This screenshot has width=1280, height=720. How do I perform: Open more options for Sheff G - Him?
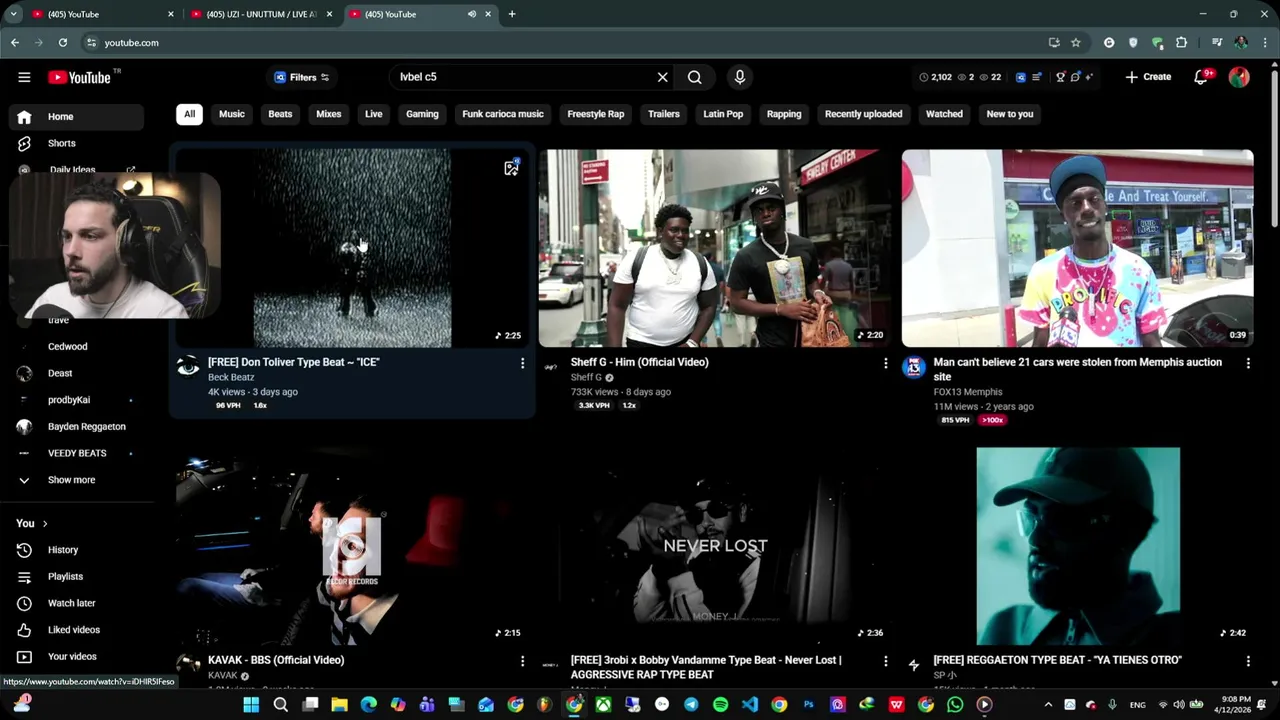(x=885, y=363)
